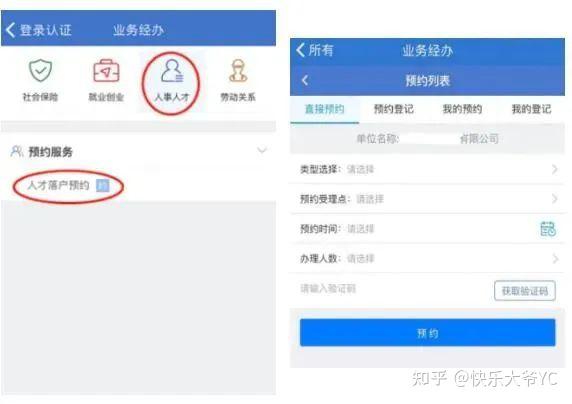Switch to the 预约登记 tab
The width and height of the screenshot is (572, 404).
click(x=394, y=109)
